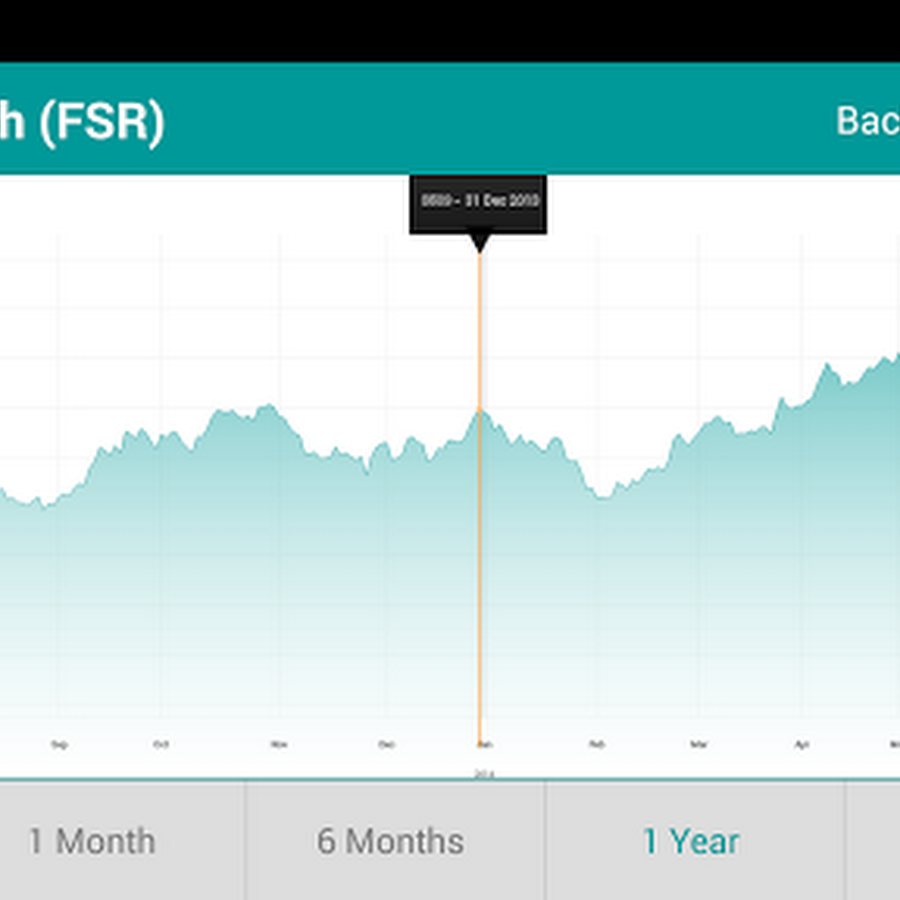Select the Feb axis label

click(x=597, y=745)
